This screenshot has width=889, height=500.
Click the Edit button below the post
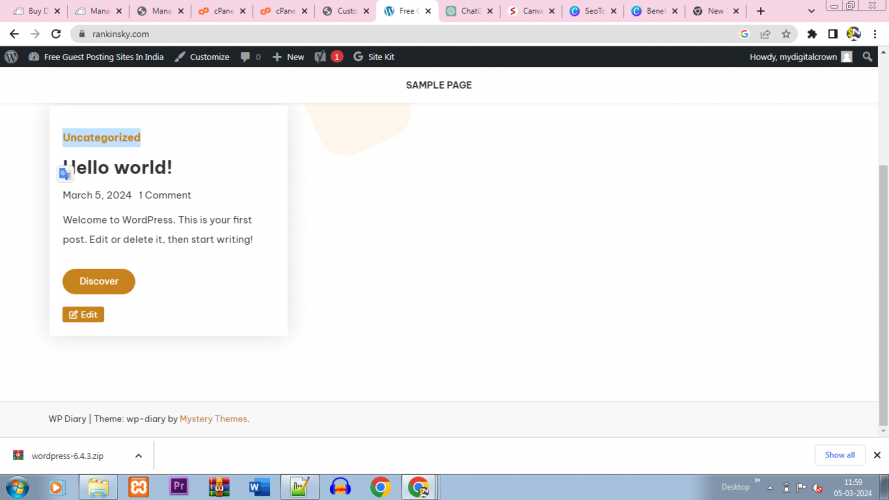pos(83,314)
